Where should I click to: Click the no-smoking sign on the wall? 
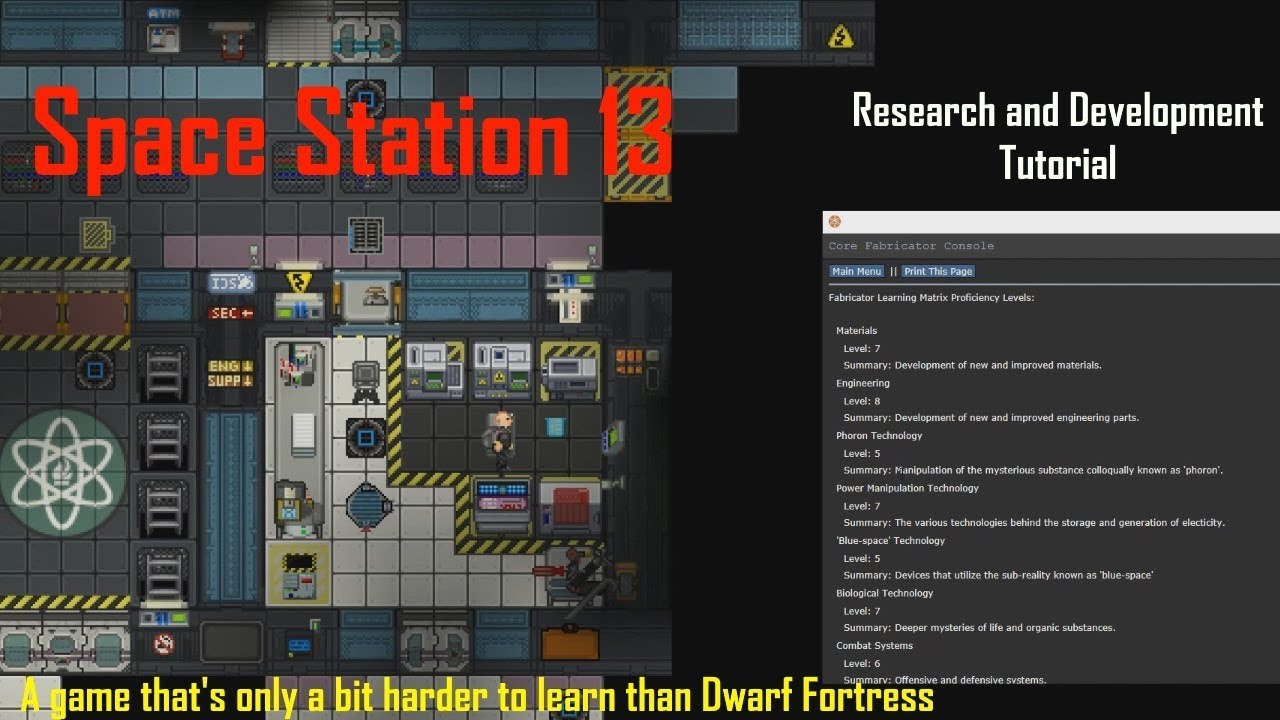click(164, 644)
